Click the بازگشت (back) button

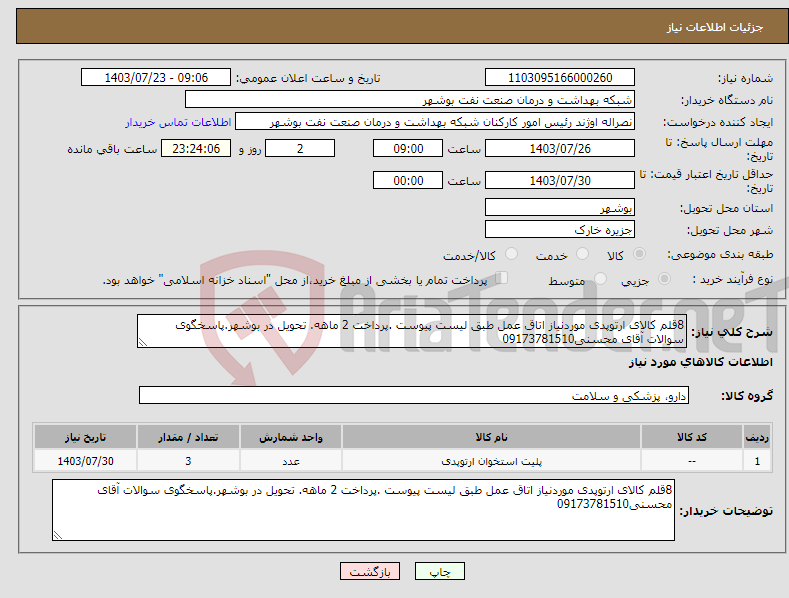coord(370,571)
